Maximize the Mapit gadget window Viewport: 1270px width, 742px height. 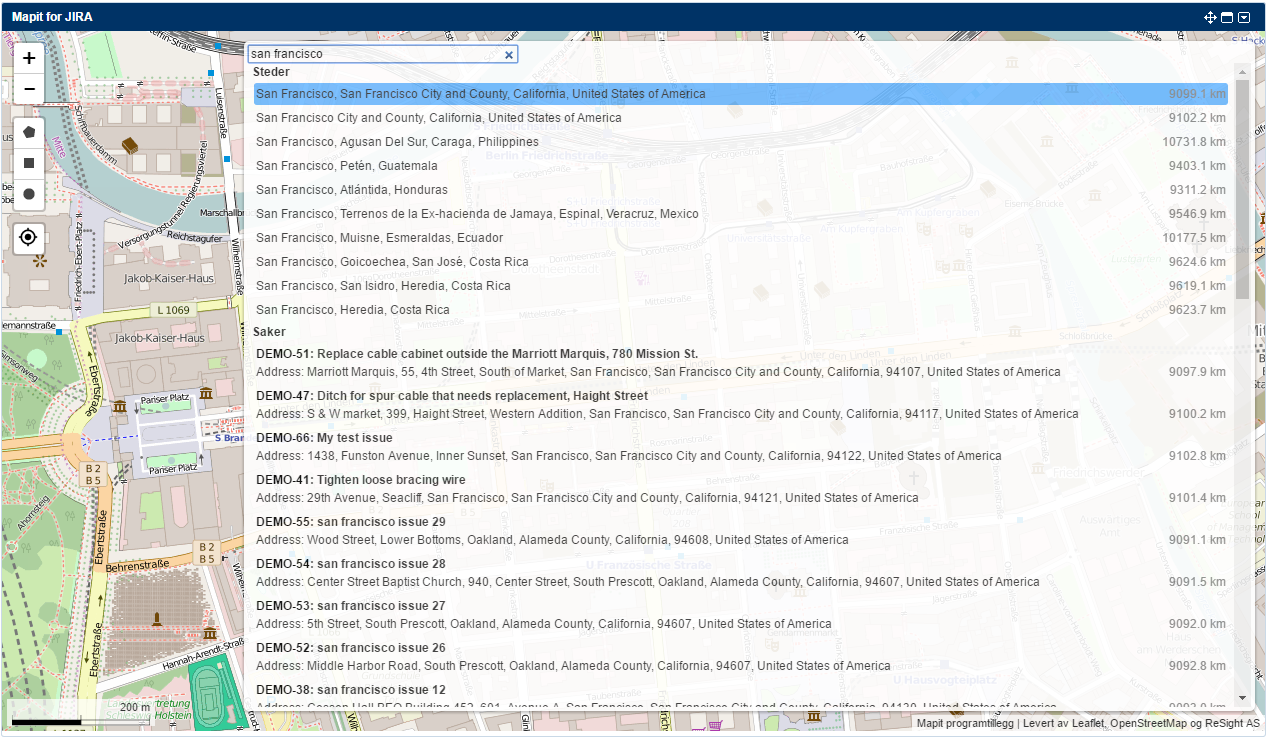pyautogui.click(x=1227, y=17)
